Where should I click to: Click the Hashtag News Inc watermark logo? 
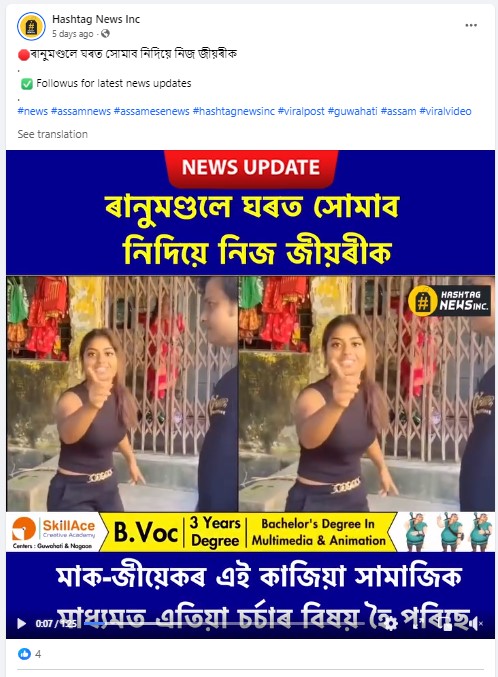pyautogui.click(x=449, y=301)
